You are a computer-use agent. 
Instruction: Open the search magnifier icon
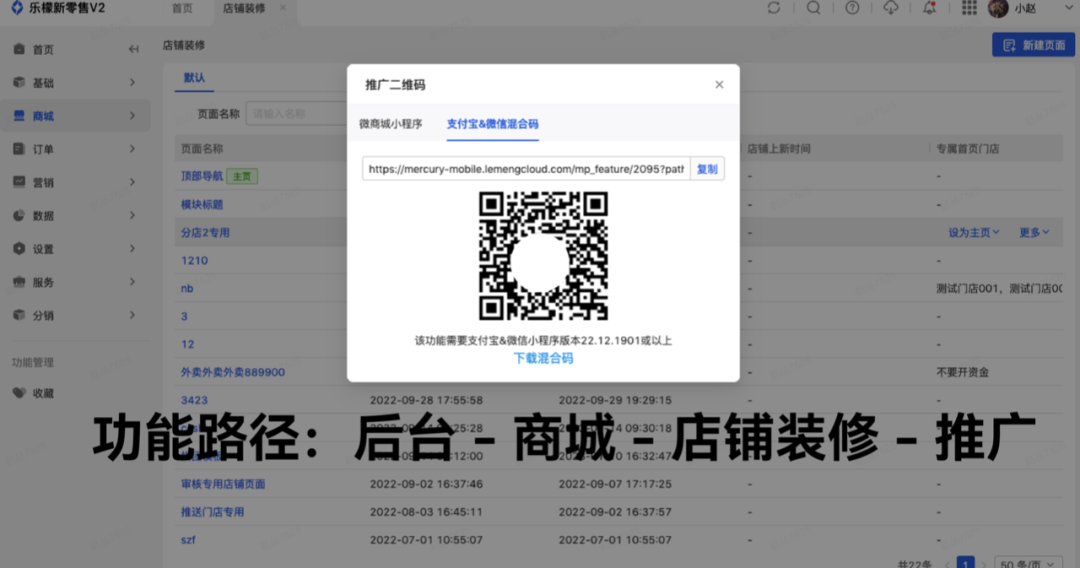[813, 8]
